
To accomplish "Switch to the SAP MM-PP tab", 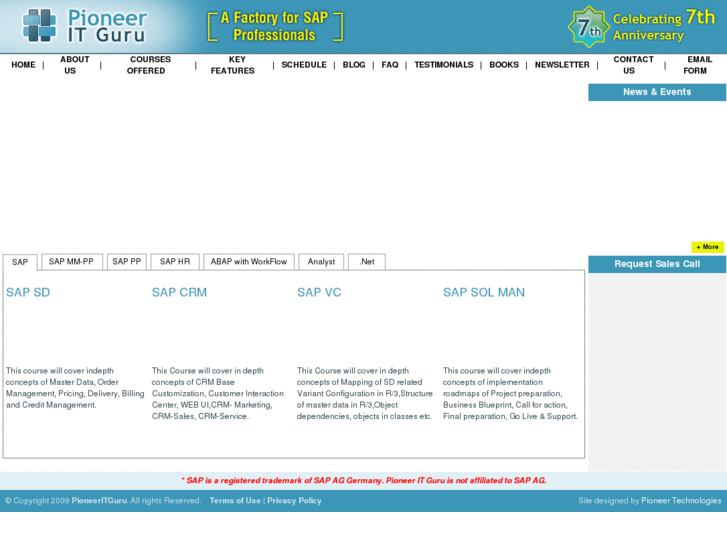I will (71, 262).
